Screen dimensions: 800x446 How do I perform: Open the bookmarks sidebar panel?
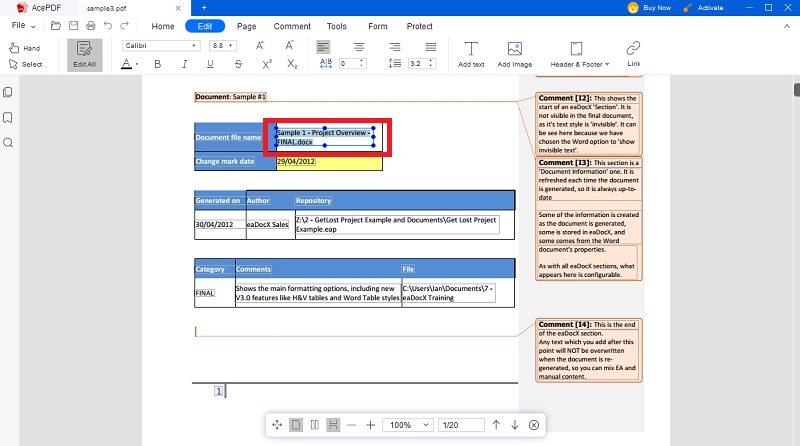pos(8,118)
